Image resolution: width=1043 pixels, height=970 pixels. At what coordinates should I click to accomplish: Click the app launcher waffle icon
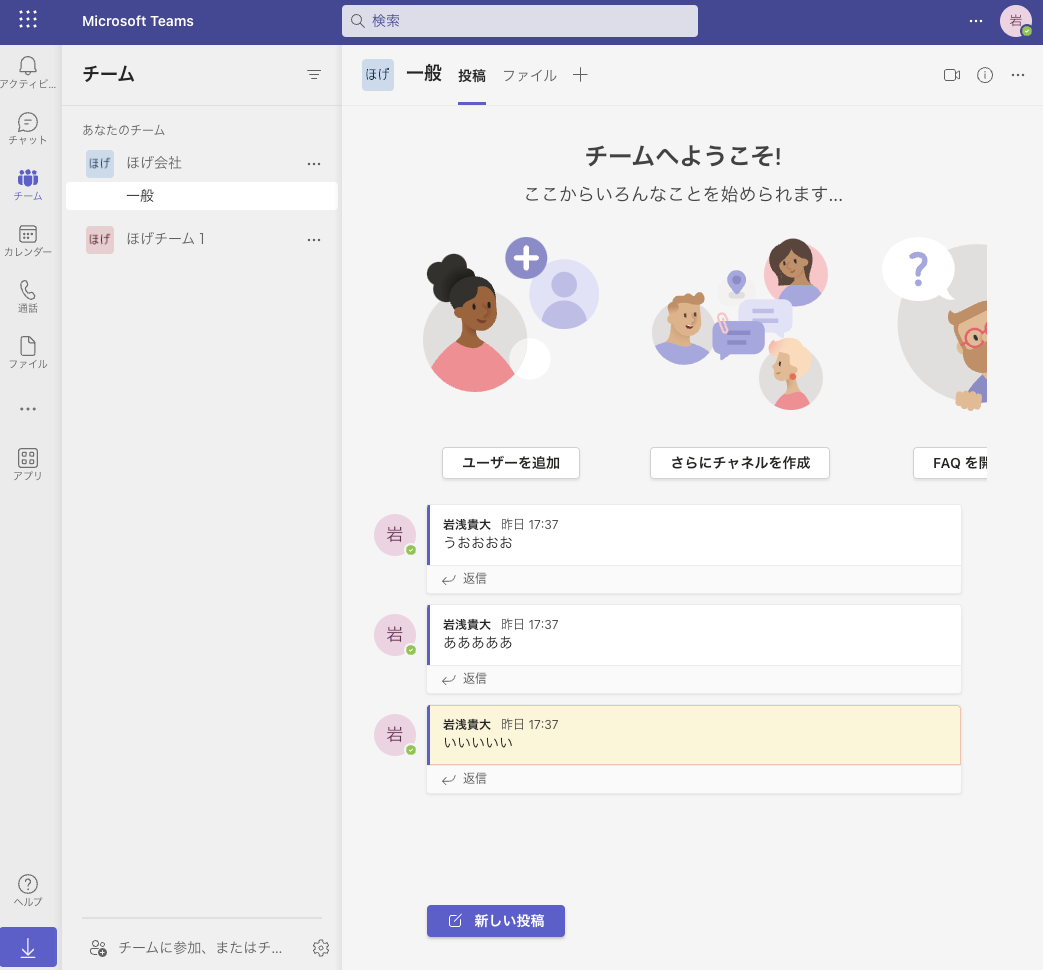(27, 20)
